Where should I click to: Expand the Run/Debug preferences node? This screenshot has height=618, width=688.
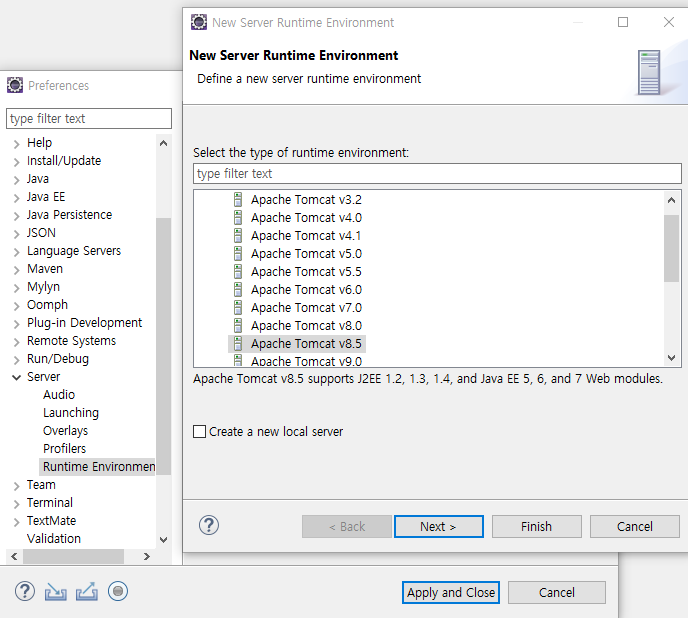pyautogui.click(x=17, y=359)
